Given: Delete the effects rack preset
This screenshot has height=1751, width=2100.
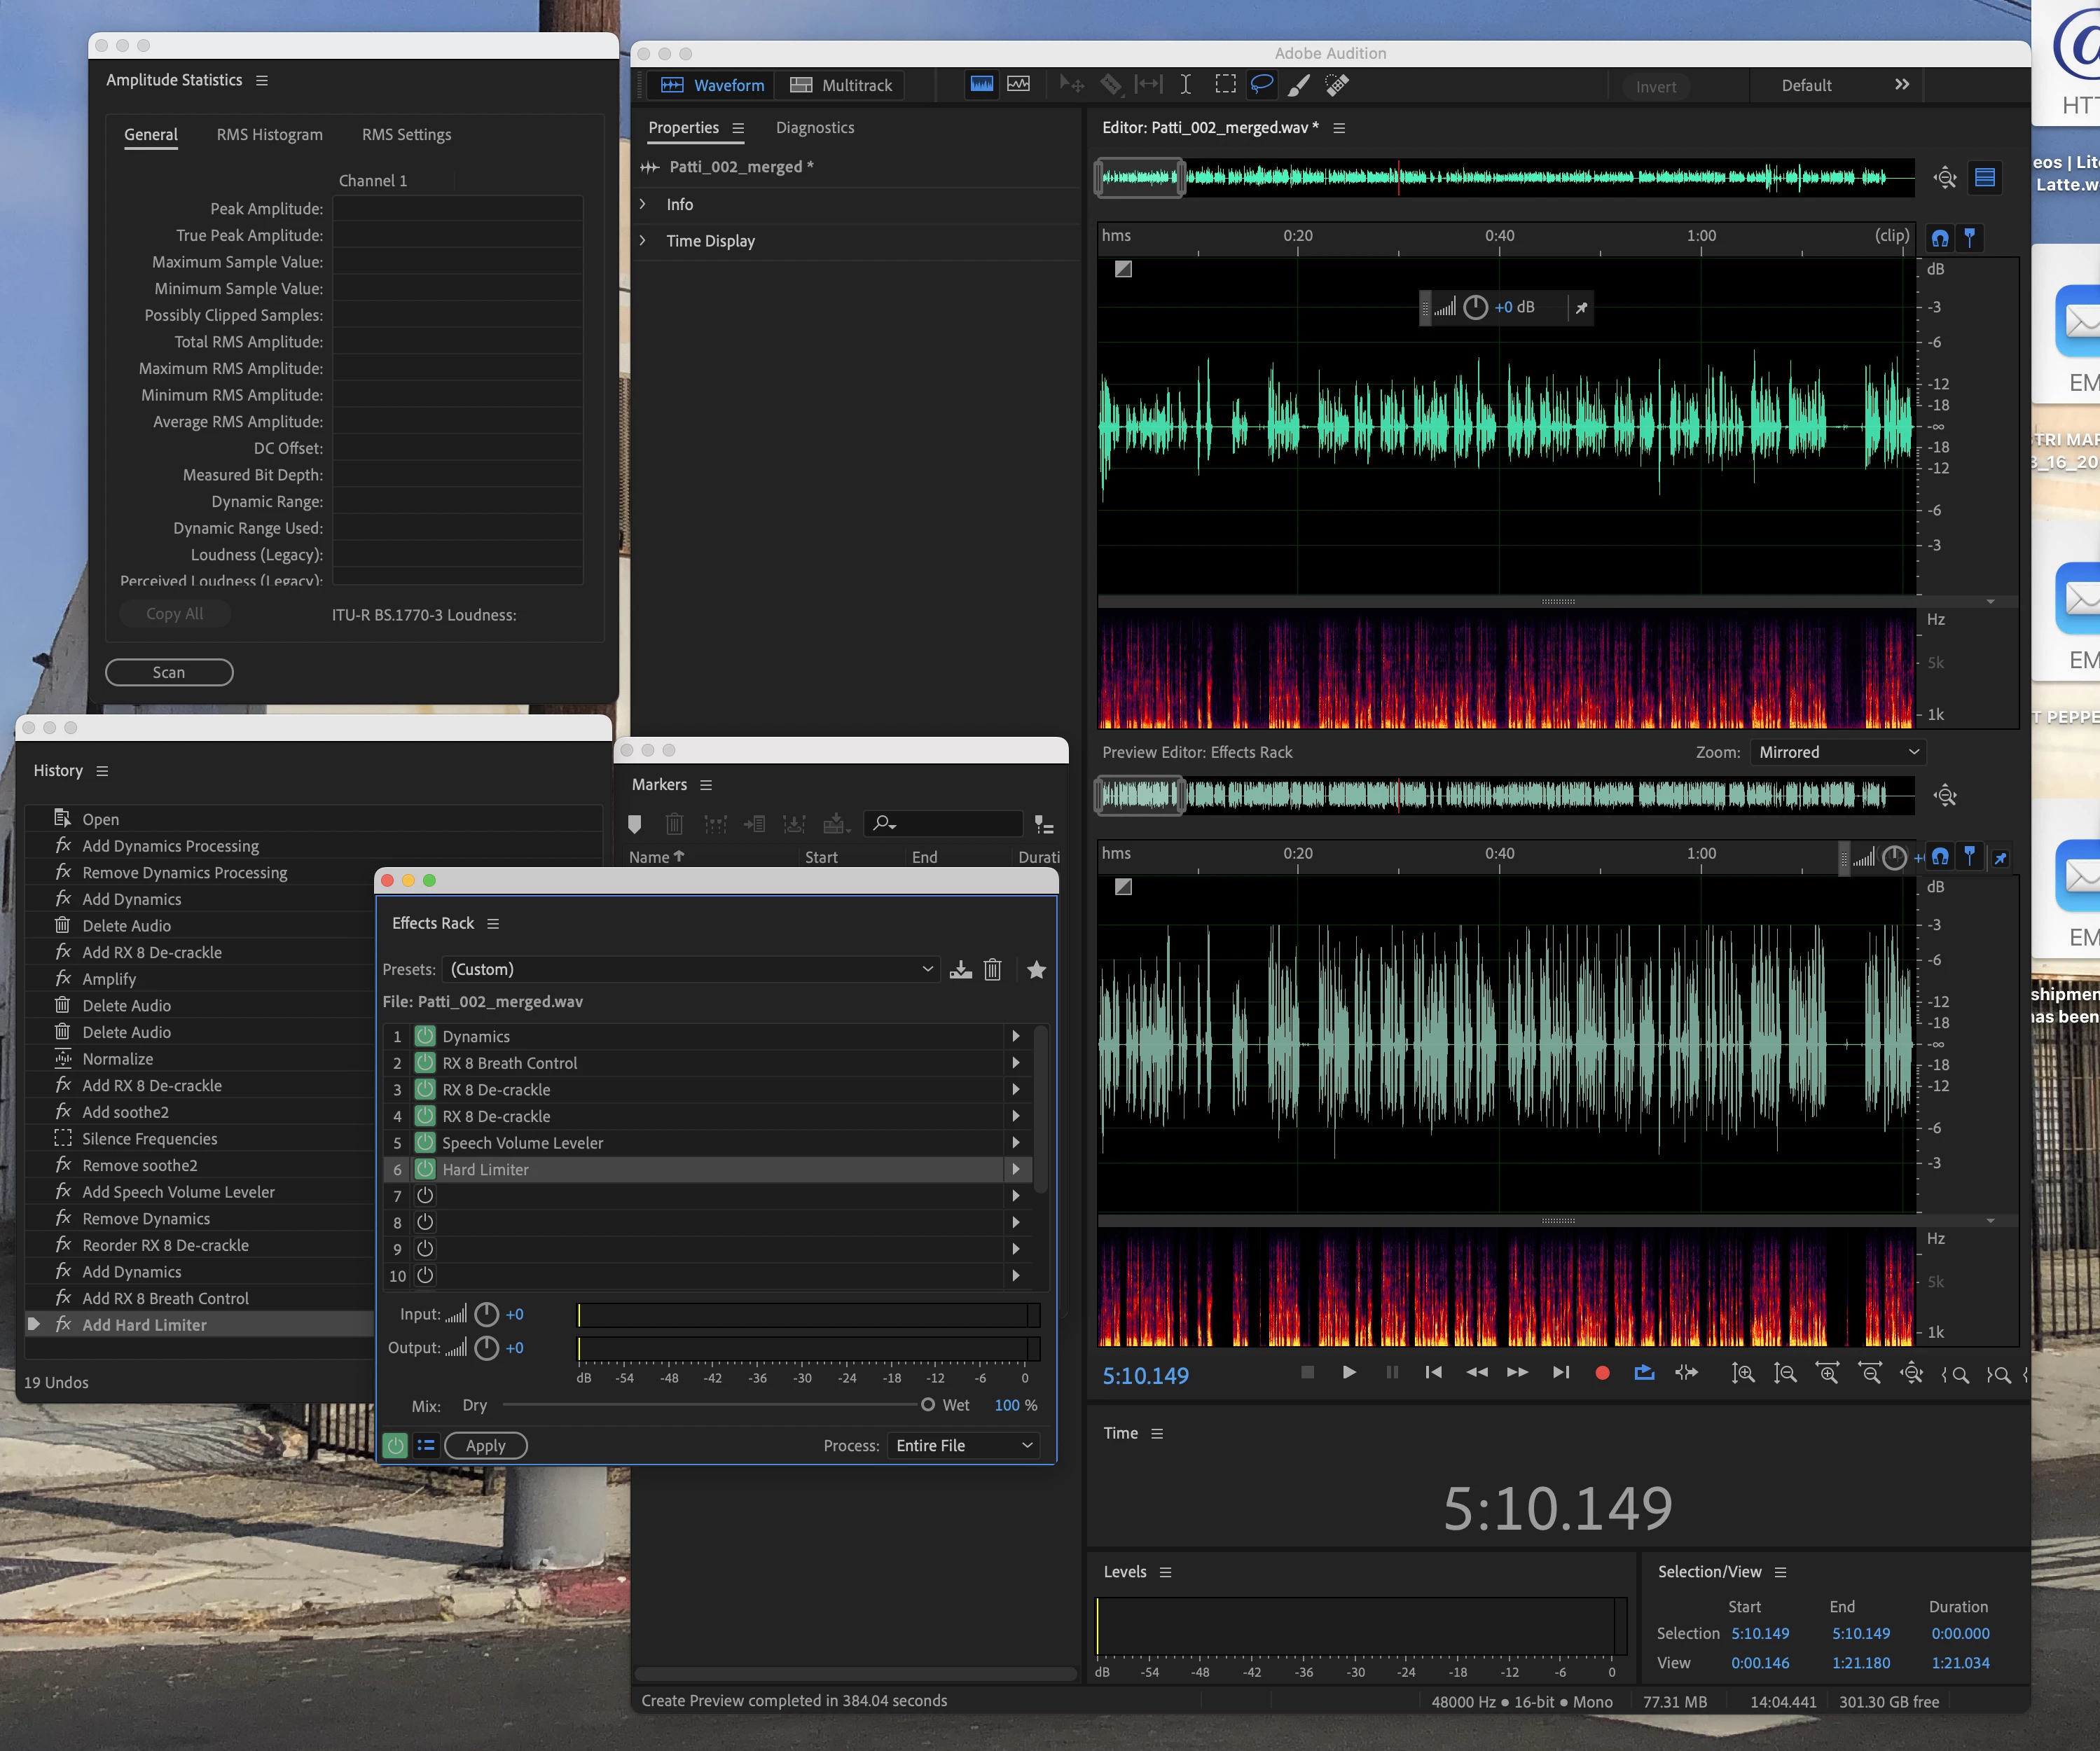Looking at the screenshot, I should (x=992, y=969).
